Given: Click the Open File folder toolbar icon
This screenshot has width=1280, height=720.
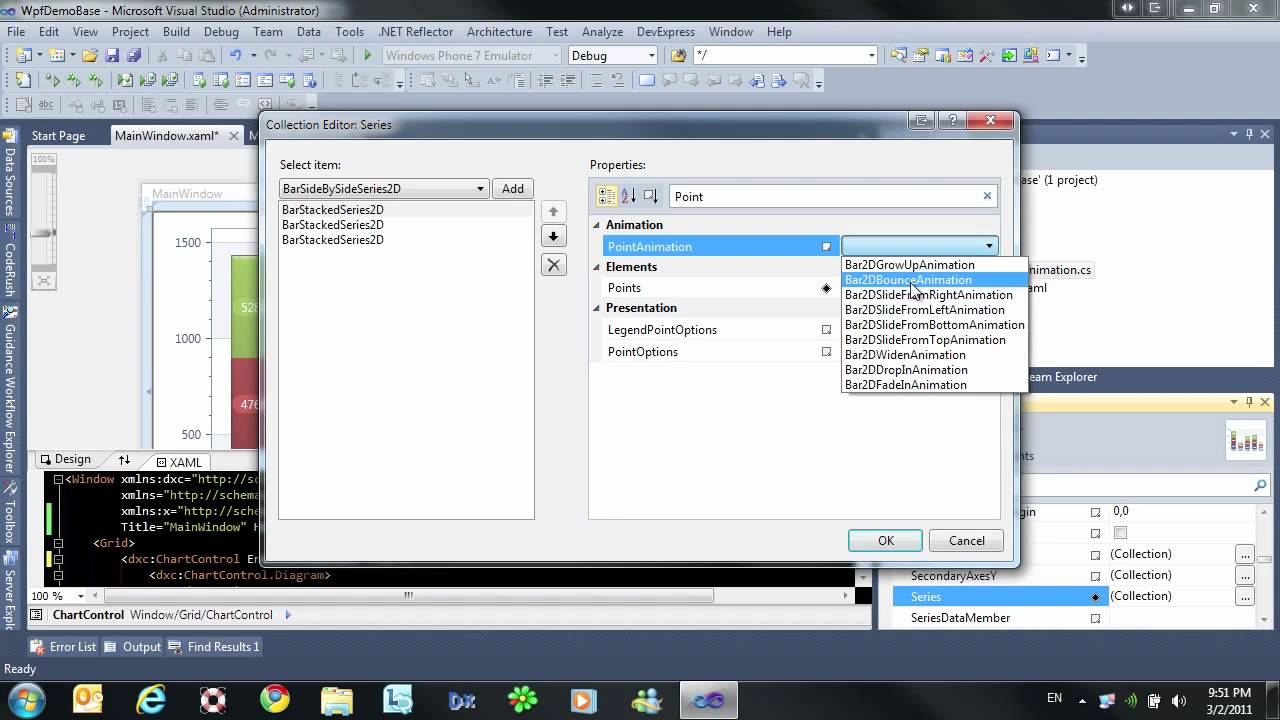Looking at the screenshot, I should click(x=90, y=56).
